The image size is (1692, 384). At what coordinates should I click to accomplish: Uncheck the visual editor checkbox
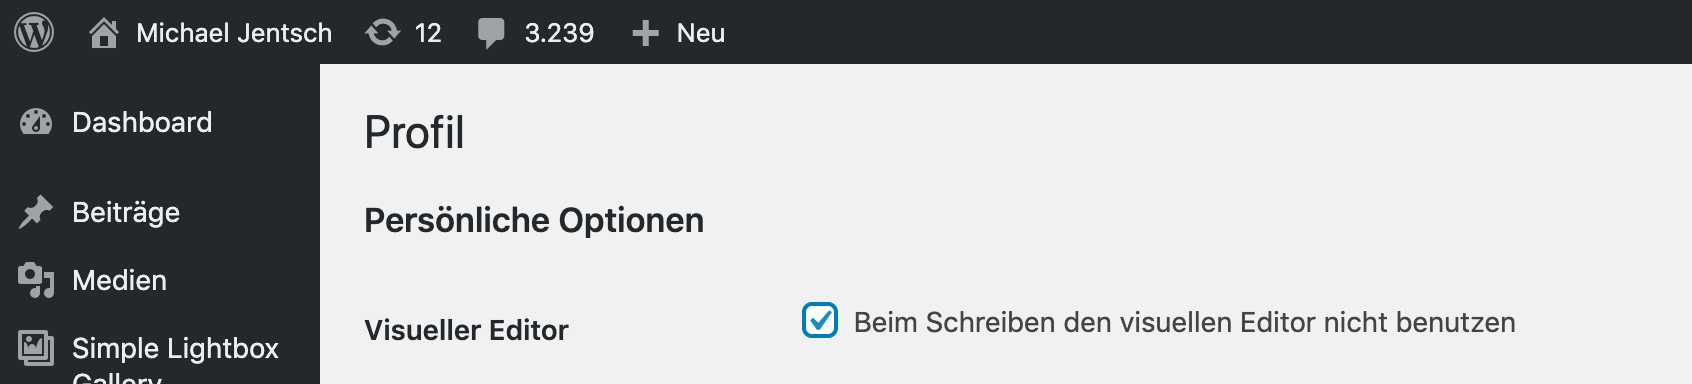(820, 321)
